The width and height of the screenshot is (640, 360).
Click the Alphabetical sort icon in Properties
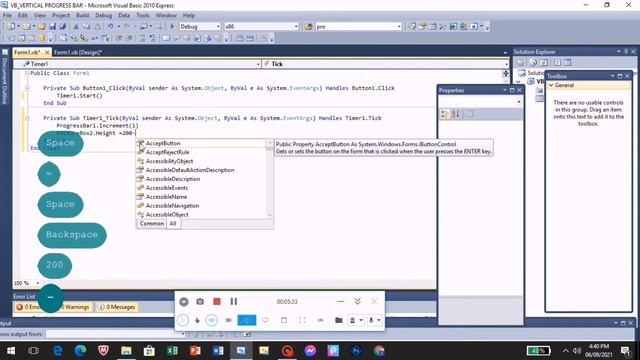tap(456, 114)
